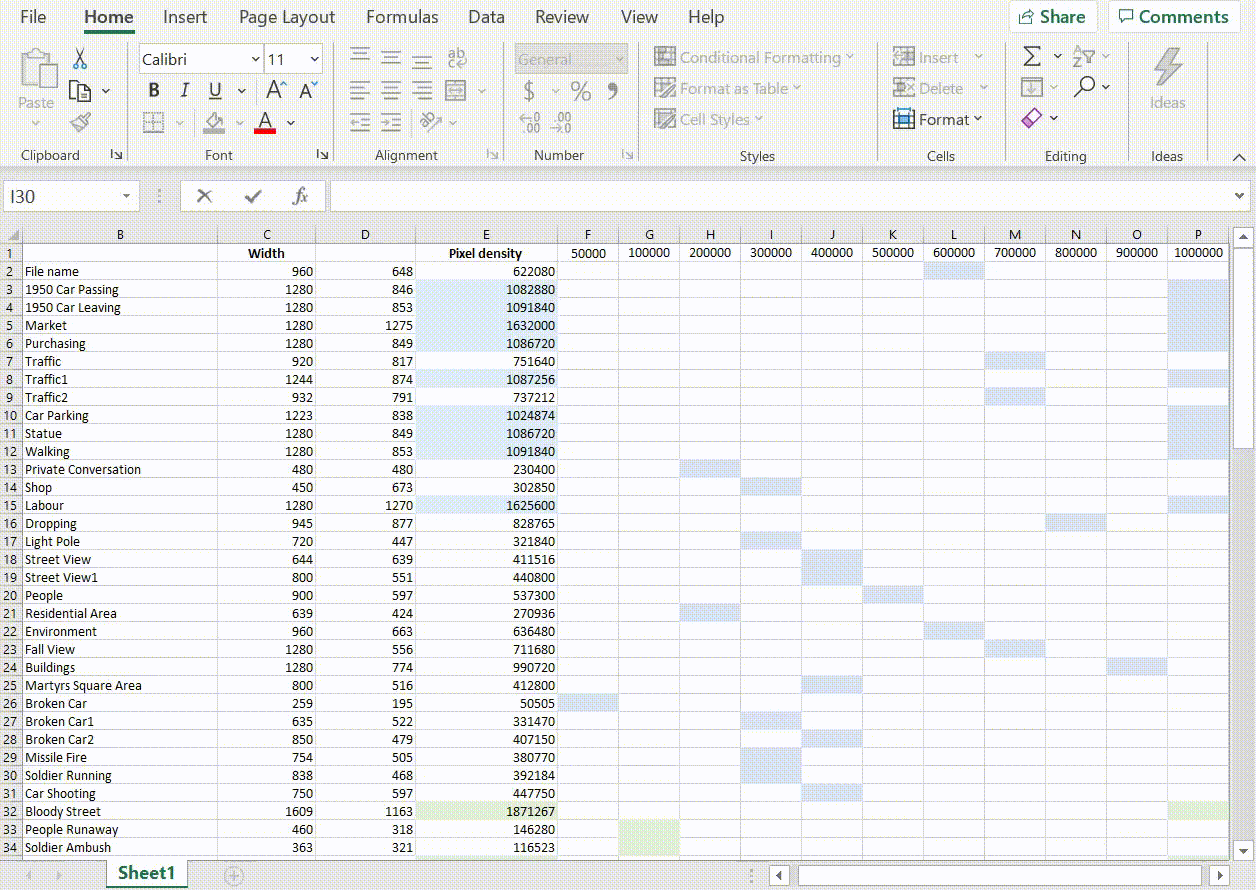Screen dimensions: 1256x890
Task: Open the Formulas ribbon tab
Action: 402,17
